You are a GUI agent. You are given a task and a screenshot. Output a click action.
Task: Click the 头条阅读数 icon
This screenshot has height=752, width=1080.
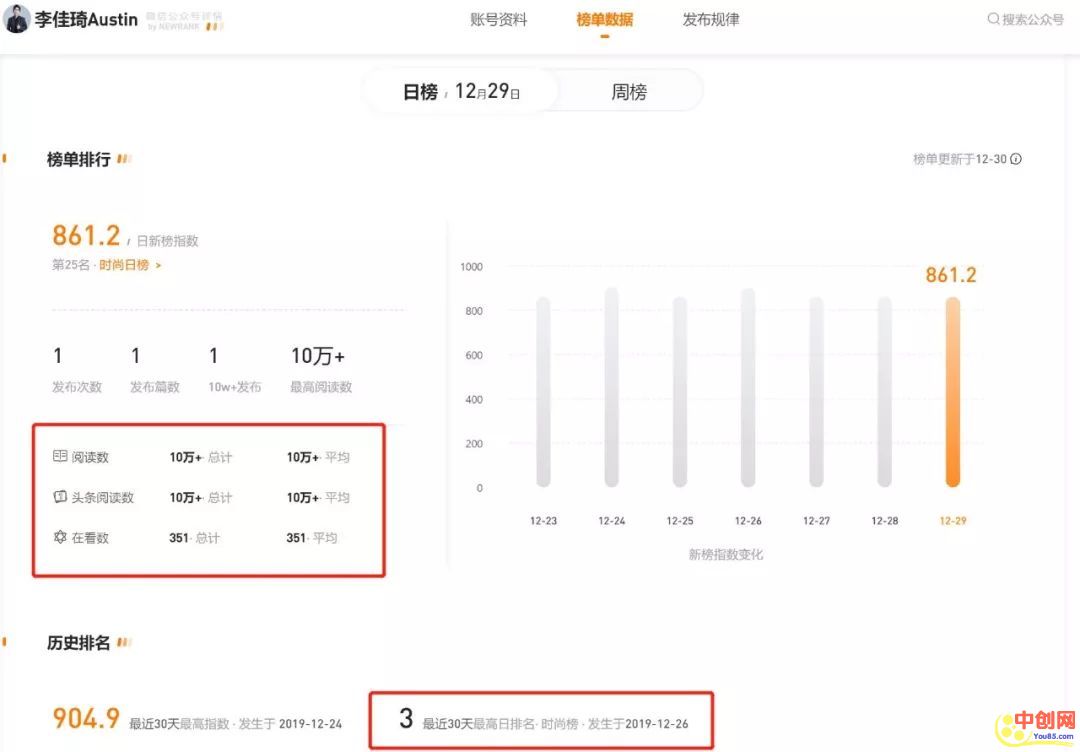pos(60,497)
